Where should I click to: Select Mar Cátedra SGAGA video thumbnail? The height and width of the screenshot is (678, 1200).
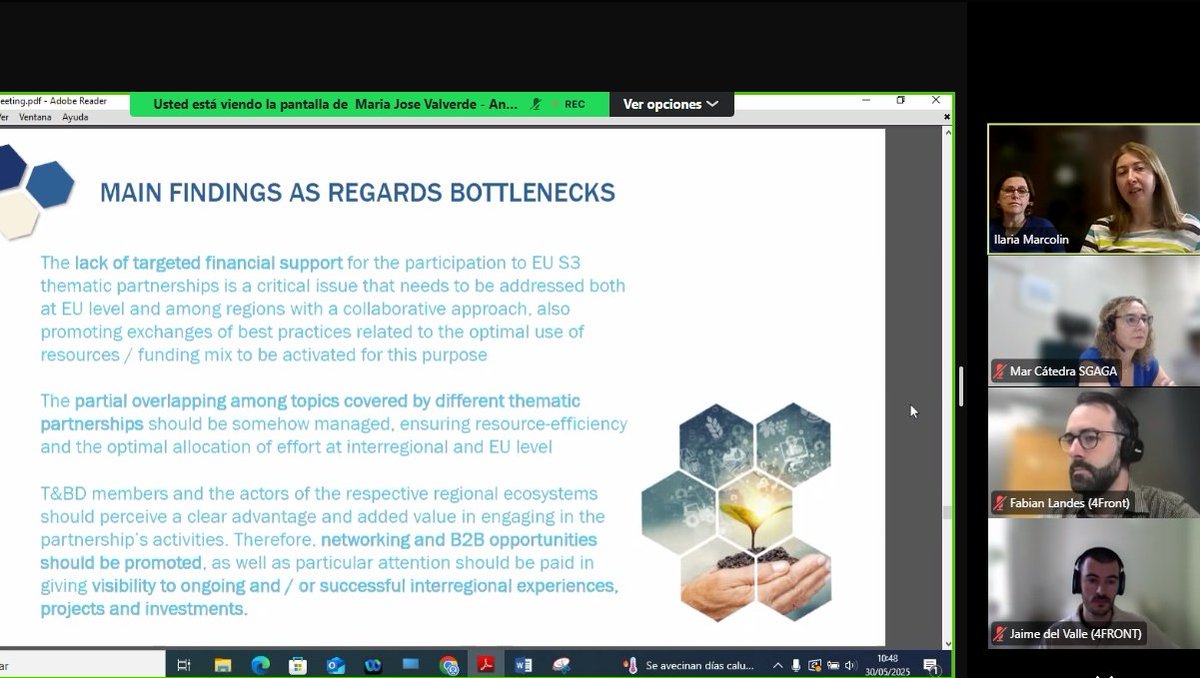(1094, 321)
